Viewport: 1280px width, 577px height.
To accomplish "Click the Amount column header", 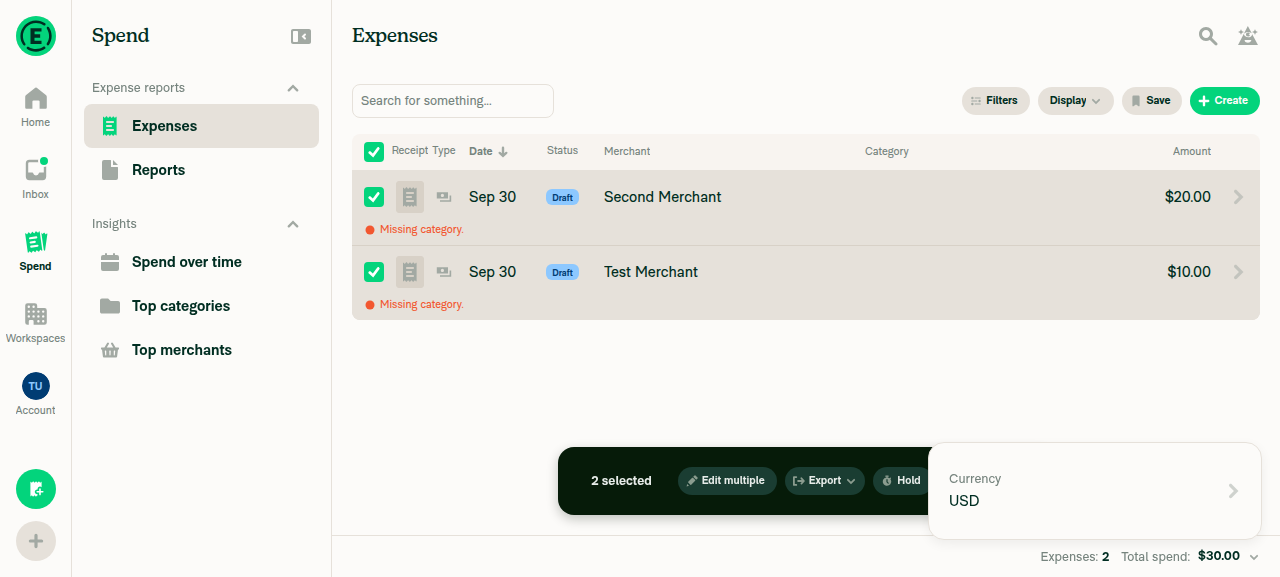I will [1192, 151].
